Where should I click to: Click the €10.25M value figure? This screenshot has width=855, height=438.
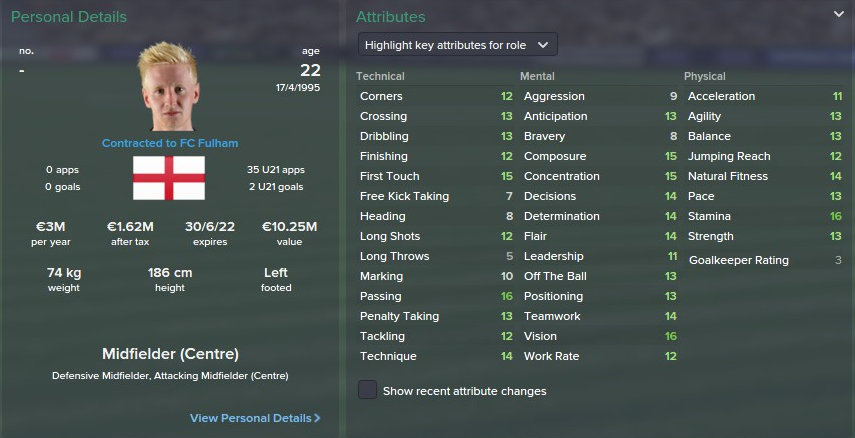pos(289,226)
